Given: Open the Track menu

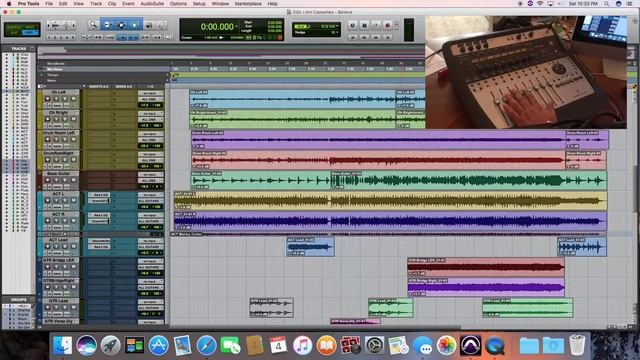Looking at the screenshot, I should click(96, 4).
